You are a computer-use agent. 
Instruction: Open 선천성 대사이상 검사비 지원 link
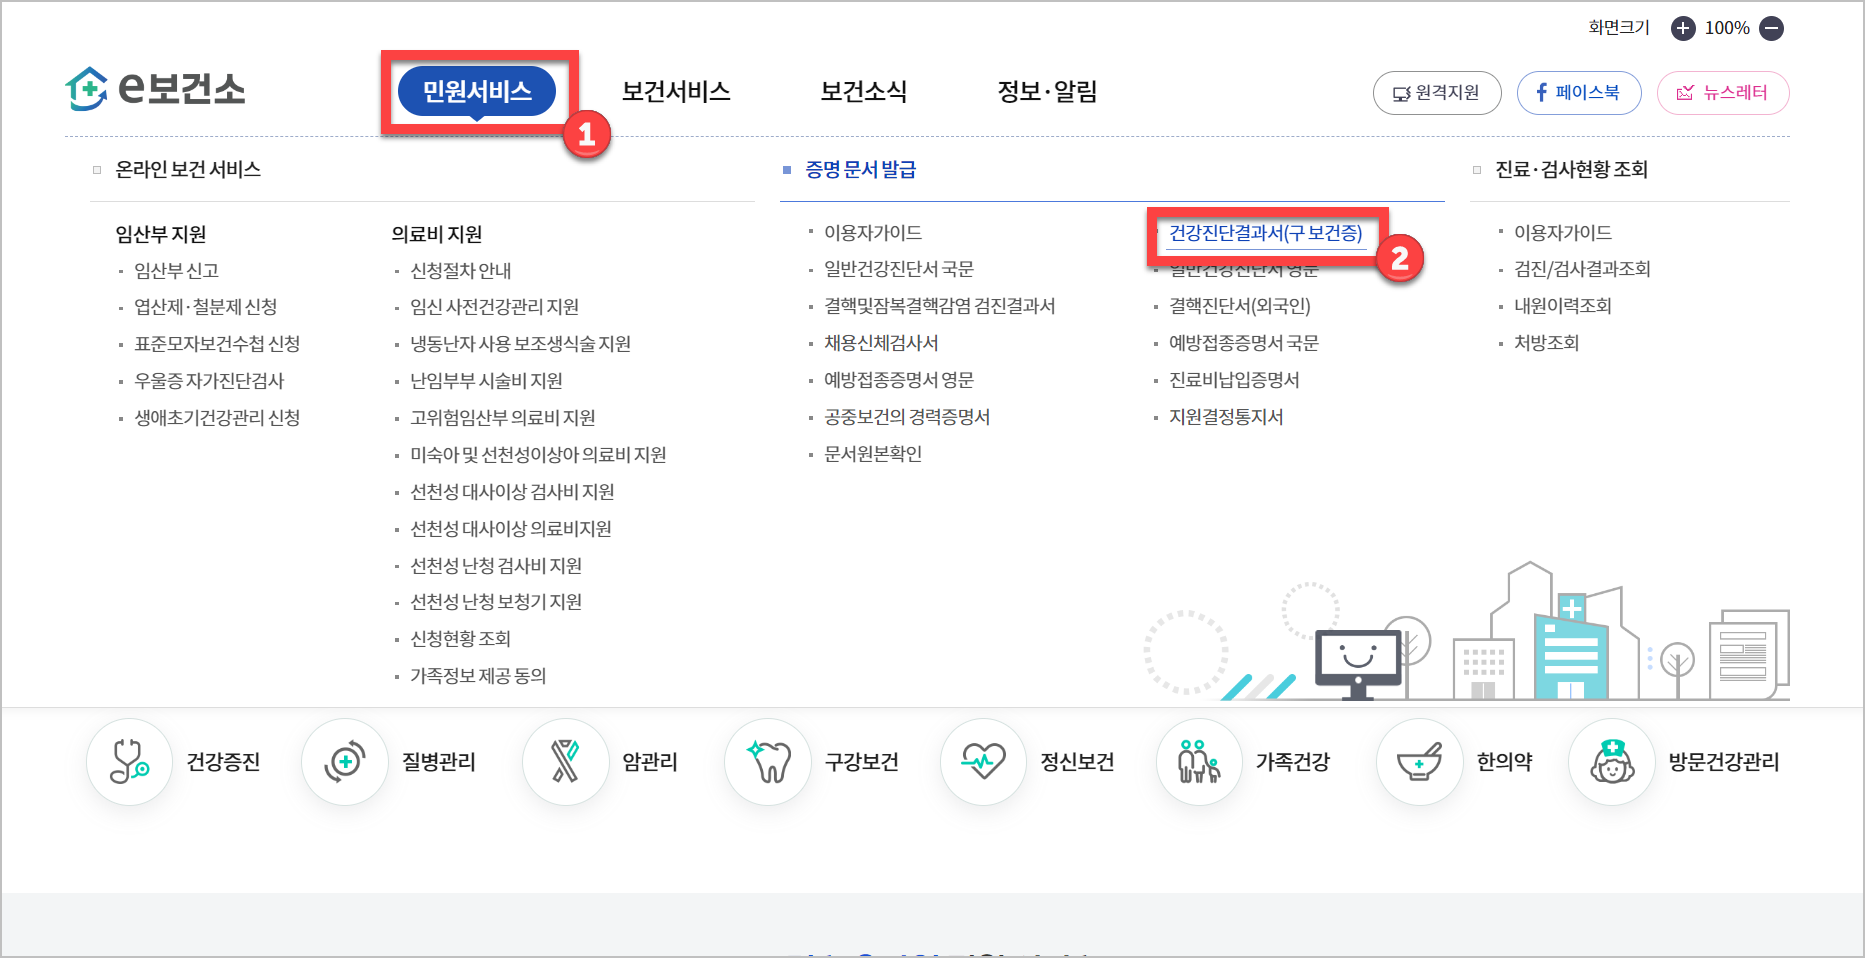[x=512, y=492]
